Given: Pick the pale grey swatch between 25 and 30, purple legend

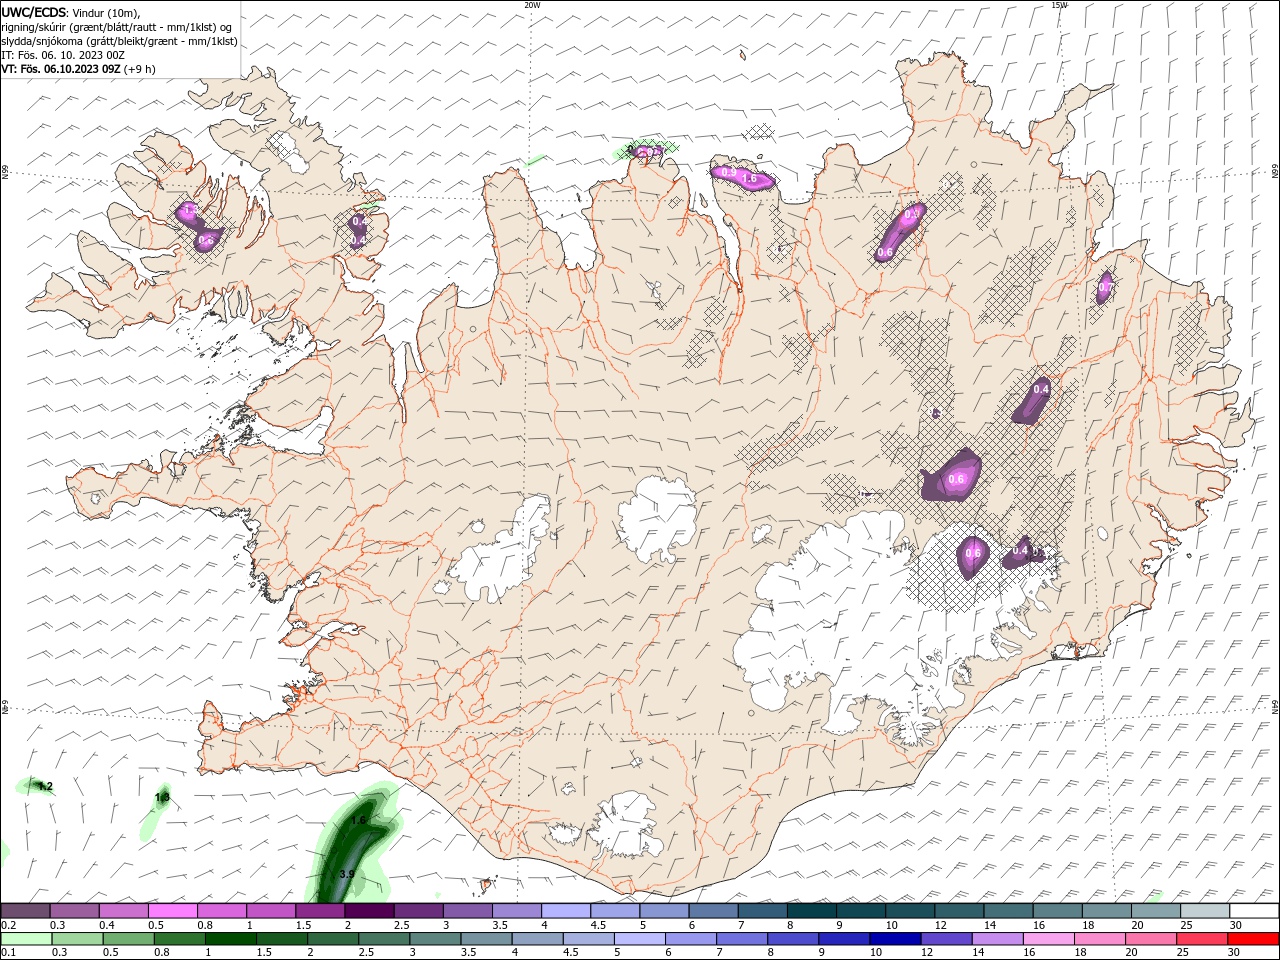Looking at the screenshot, I should (1206, 911).
